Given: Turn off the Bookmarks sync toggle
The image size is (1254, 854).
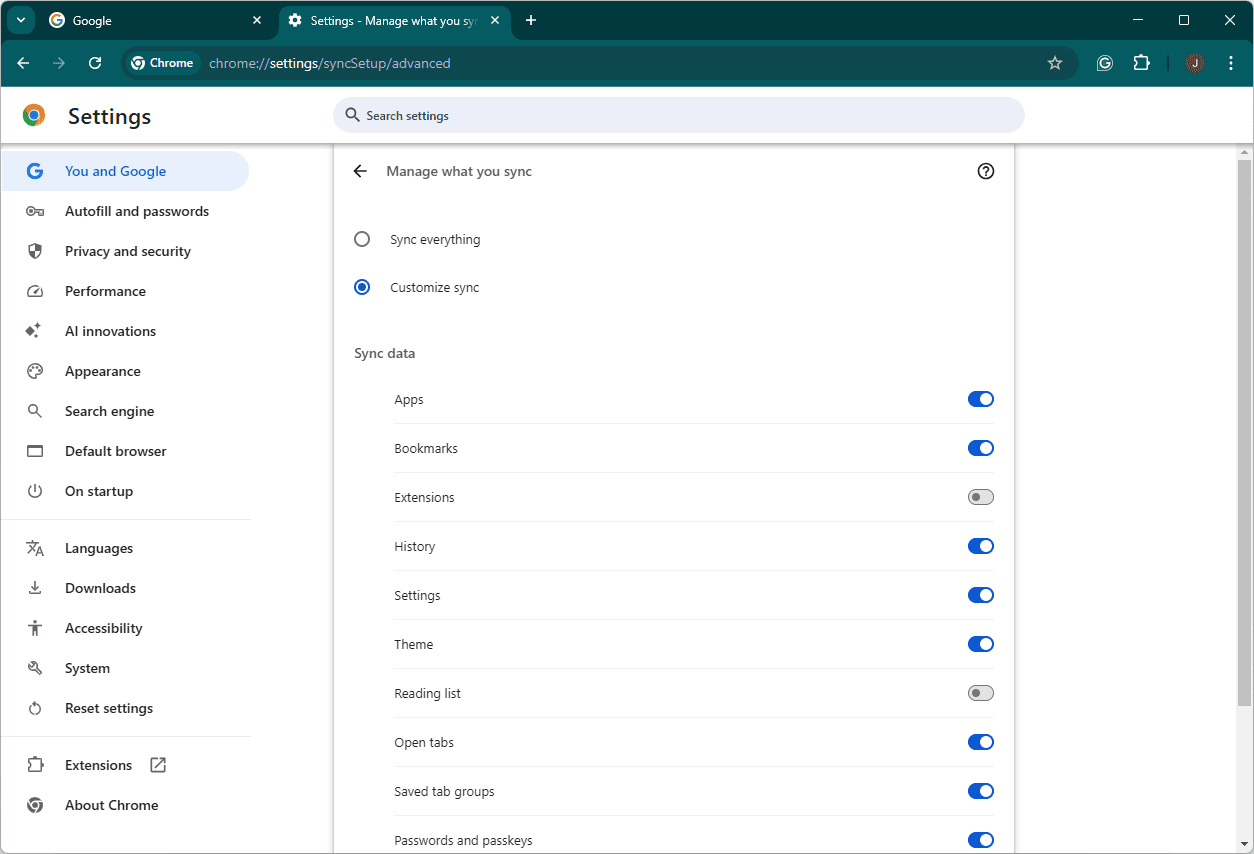Looking at the screenshot, I should [980, 448].
